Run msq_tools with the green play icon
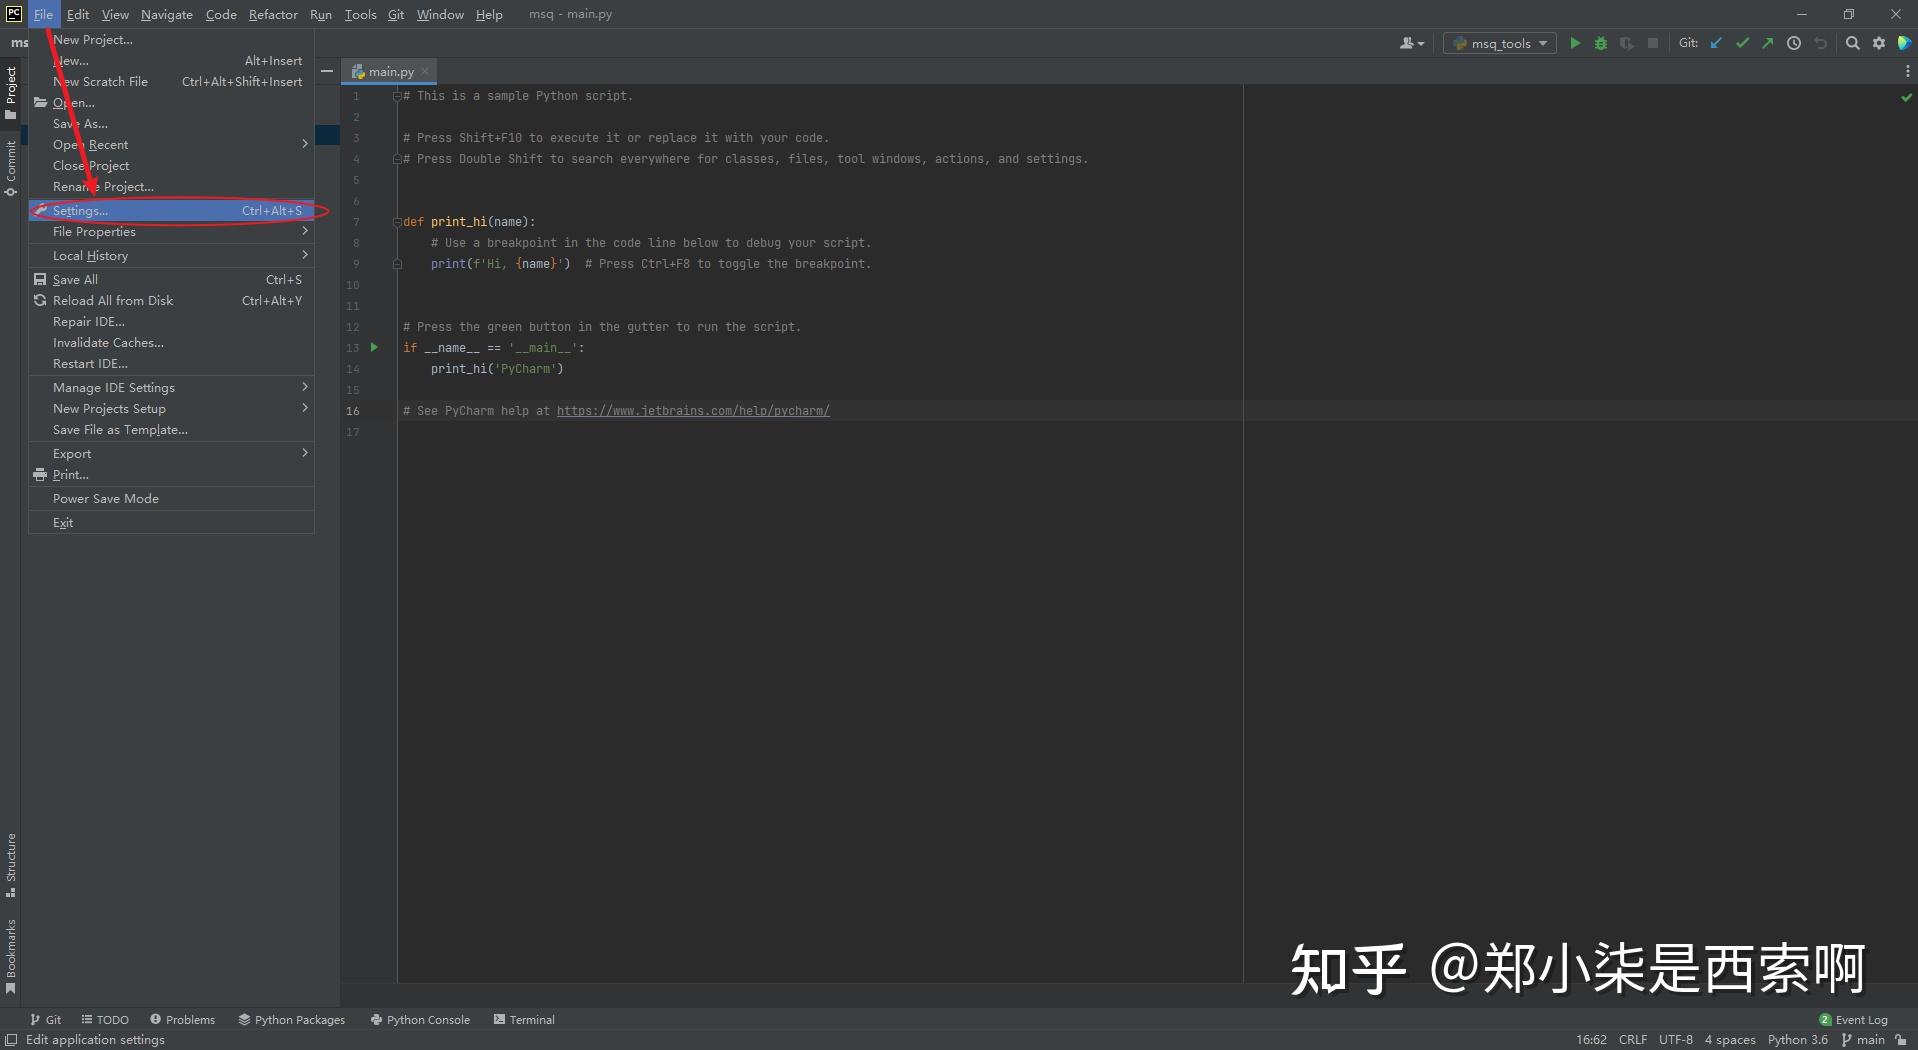 1575,43
